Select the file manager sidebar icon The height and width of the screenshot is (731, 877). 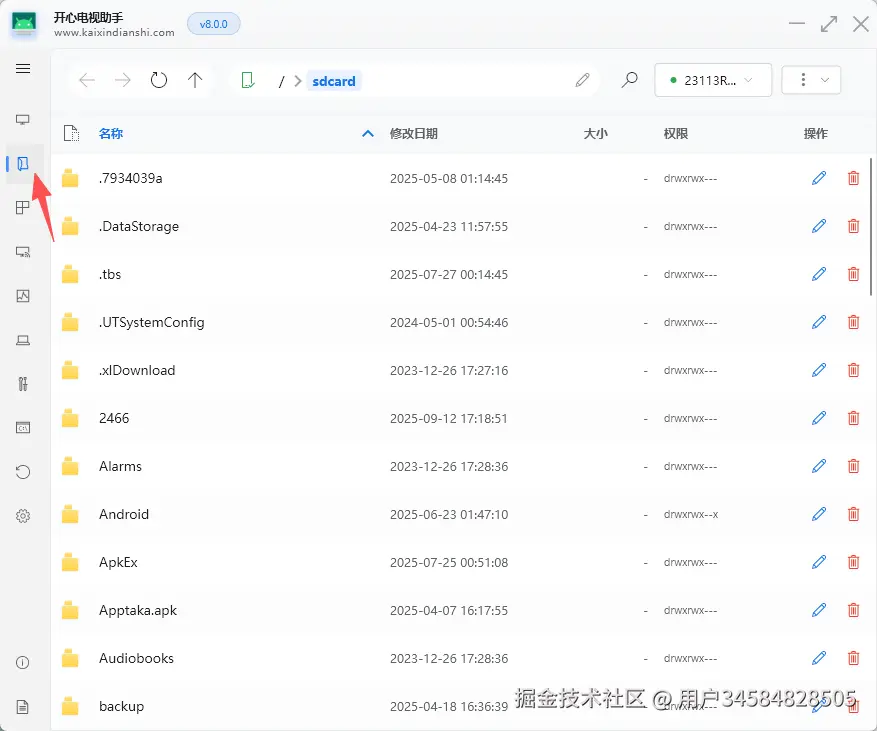coord(23,163)
